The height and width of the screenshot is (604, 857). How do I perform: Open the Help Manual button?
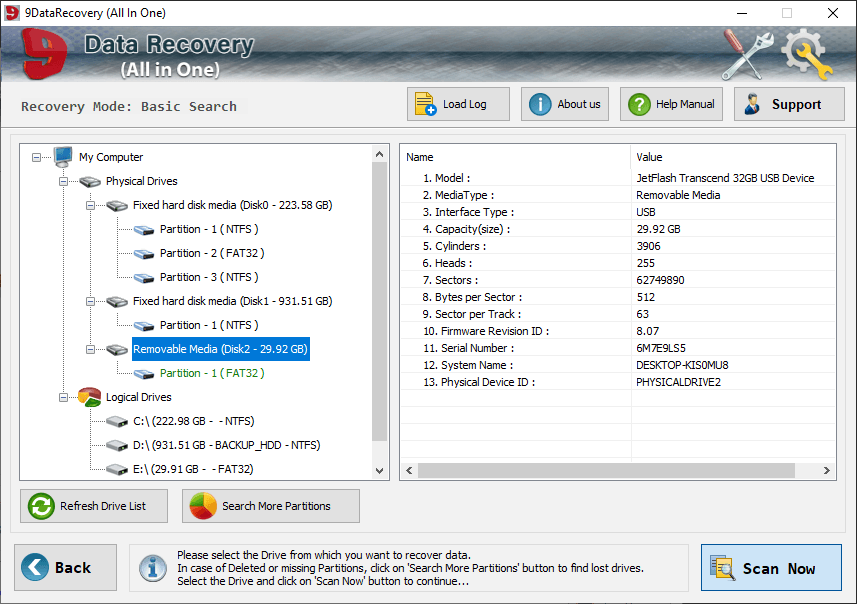click(x=671, y=104)
